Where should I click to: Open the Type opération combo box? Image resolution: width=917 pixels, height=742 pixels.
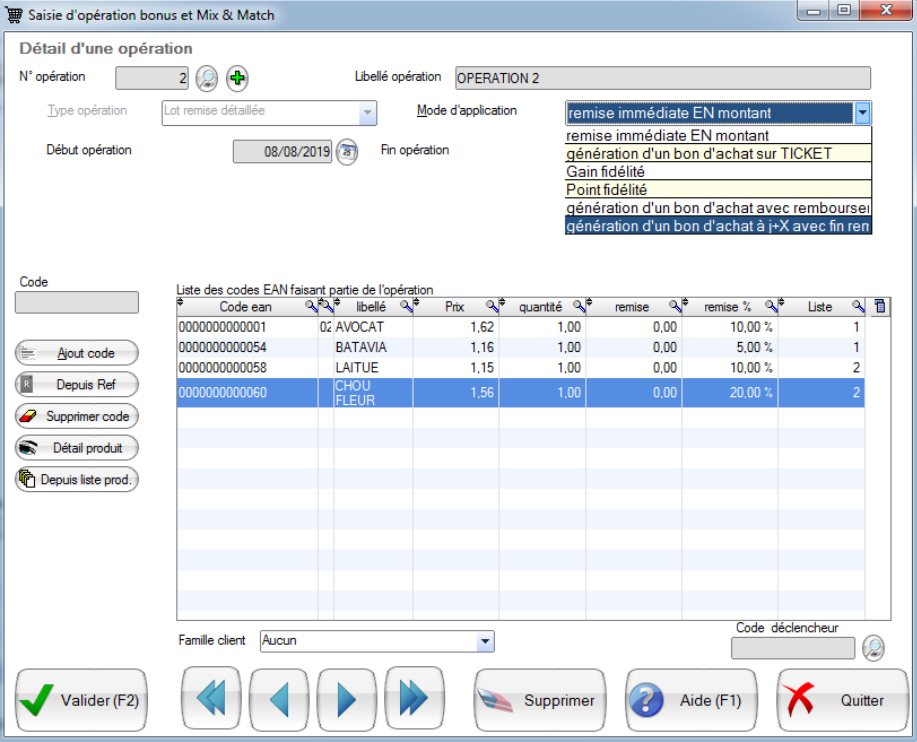click(367, 112)
